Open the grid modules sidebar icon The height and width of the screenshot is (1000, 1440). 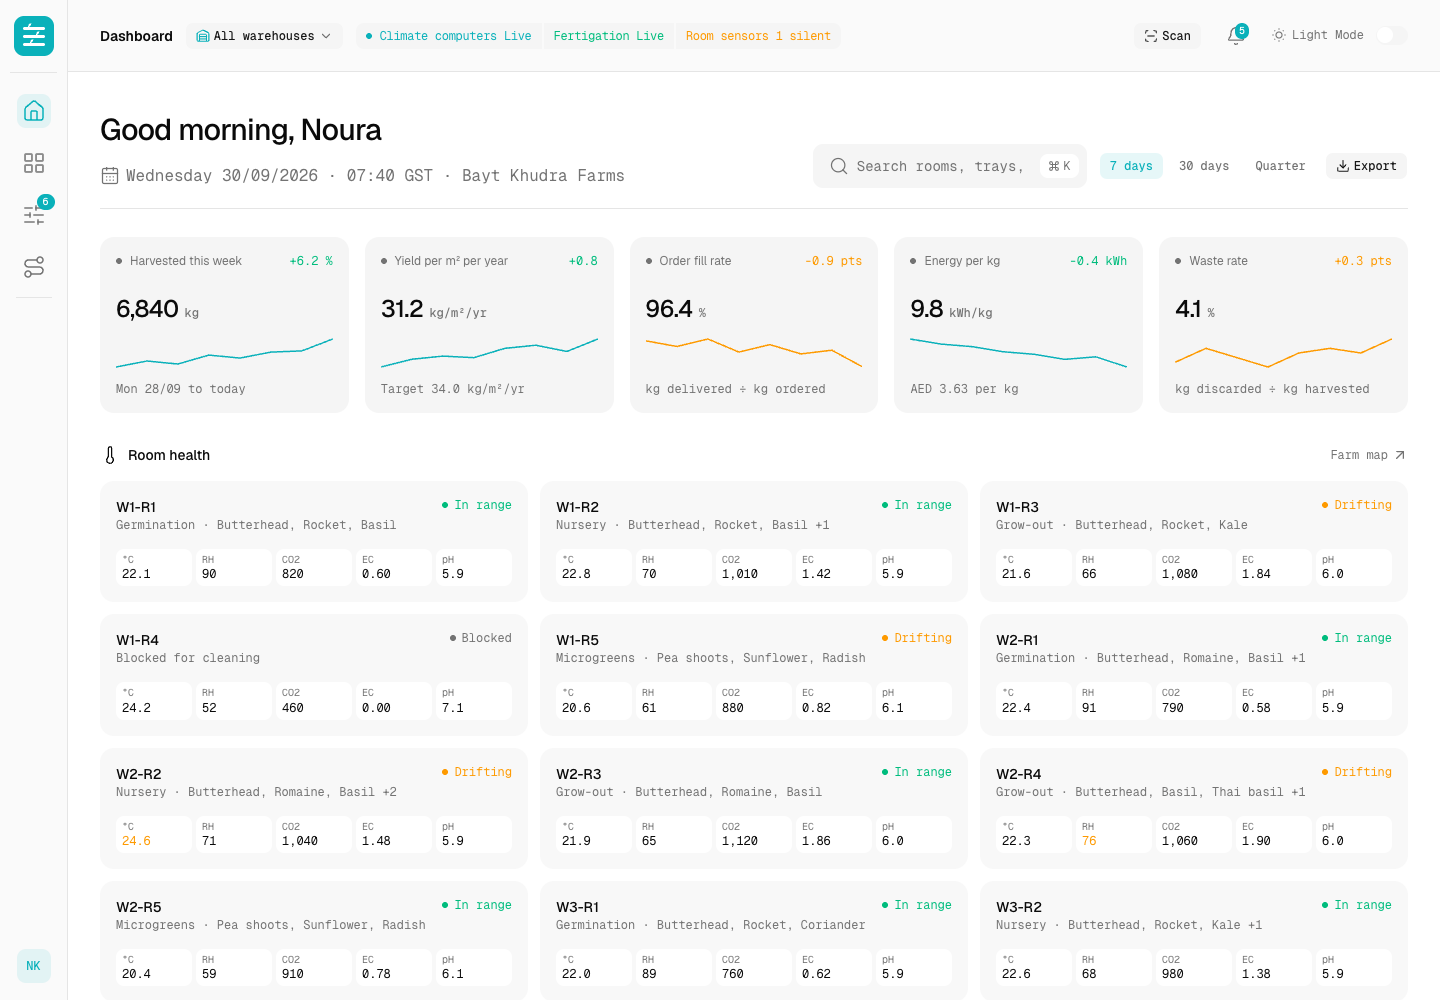pos(34,163)
